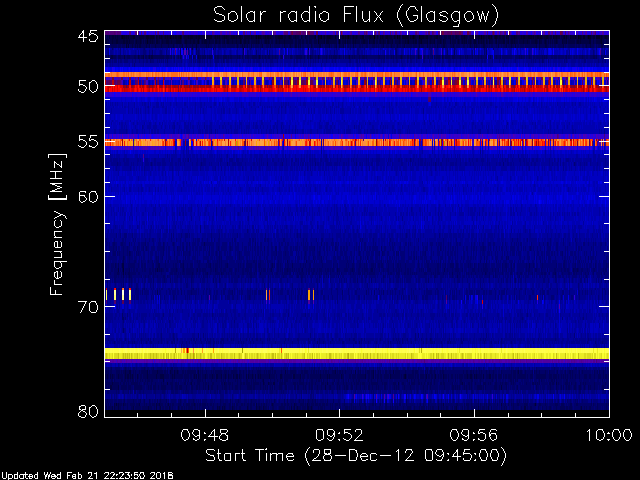The height and width of the screenshot is (480, 640).
Task: Click the 09:56 time tick label
Action: point(473,435)
